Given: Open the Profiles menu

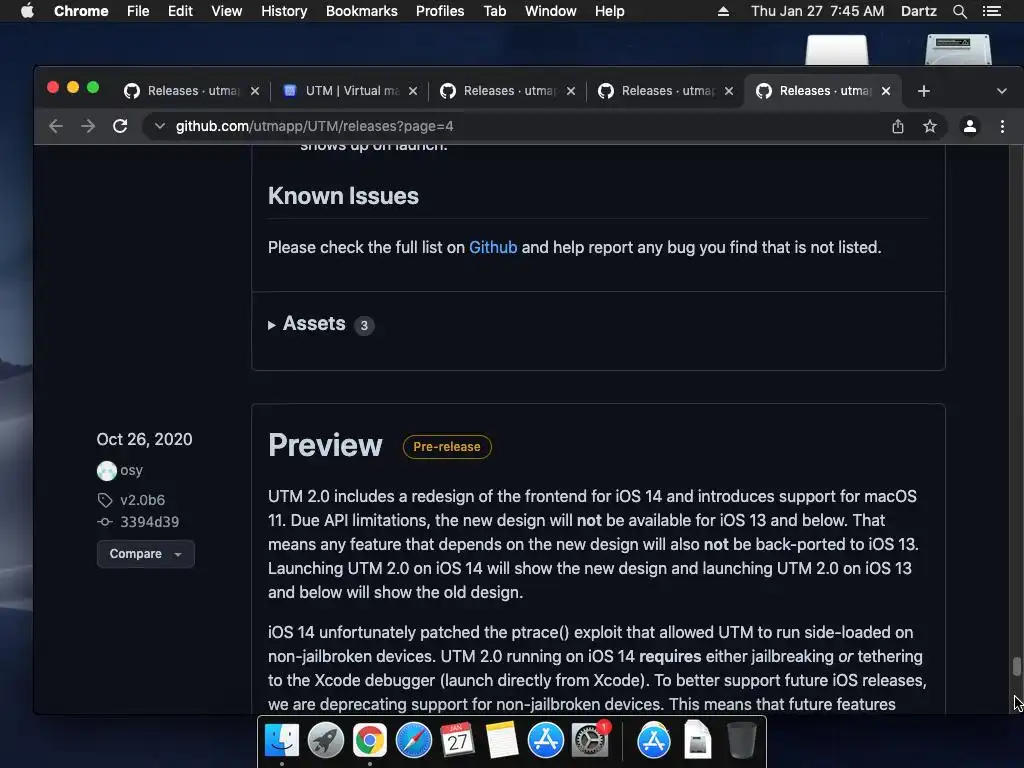Looking at the screenshot, I should 440,11.
